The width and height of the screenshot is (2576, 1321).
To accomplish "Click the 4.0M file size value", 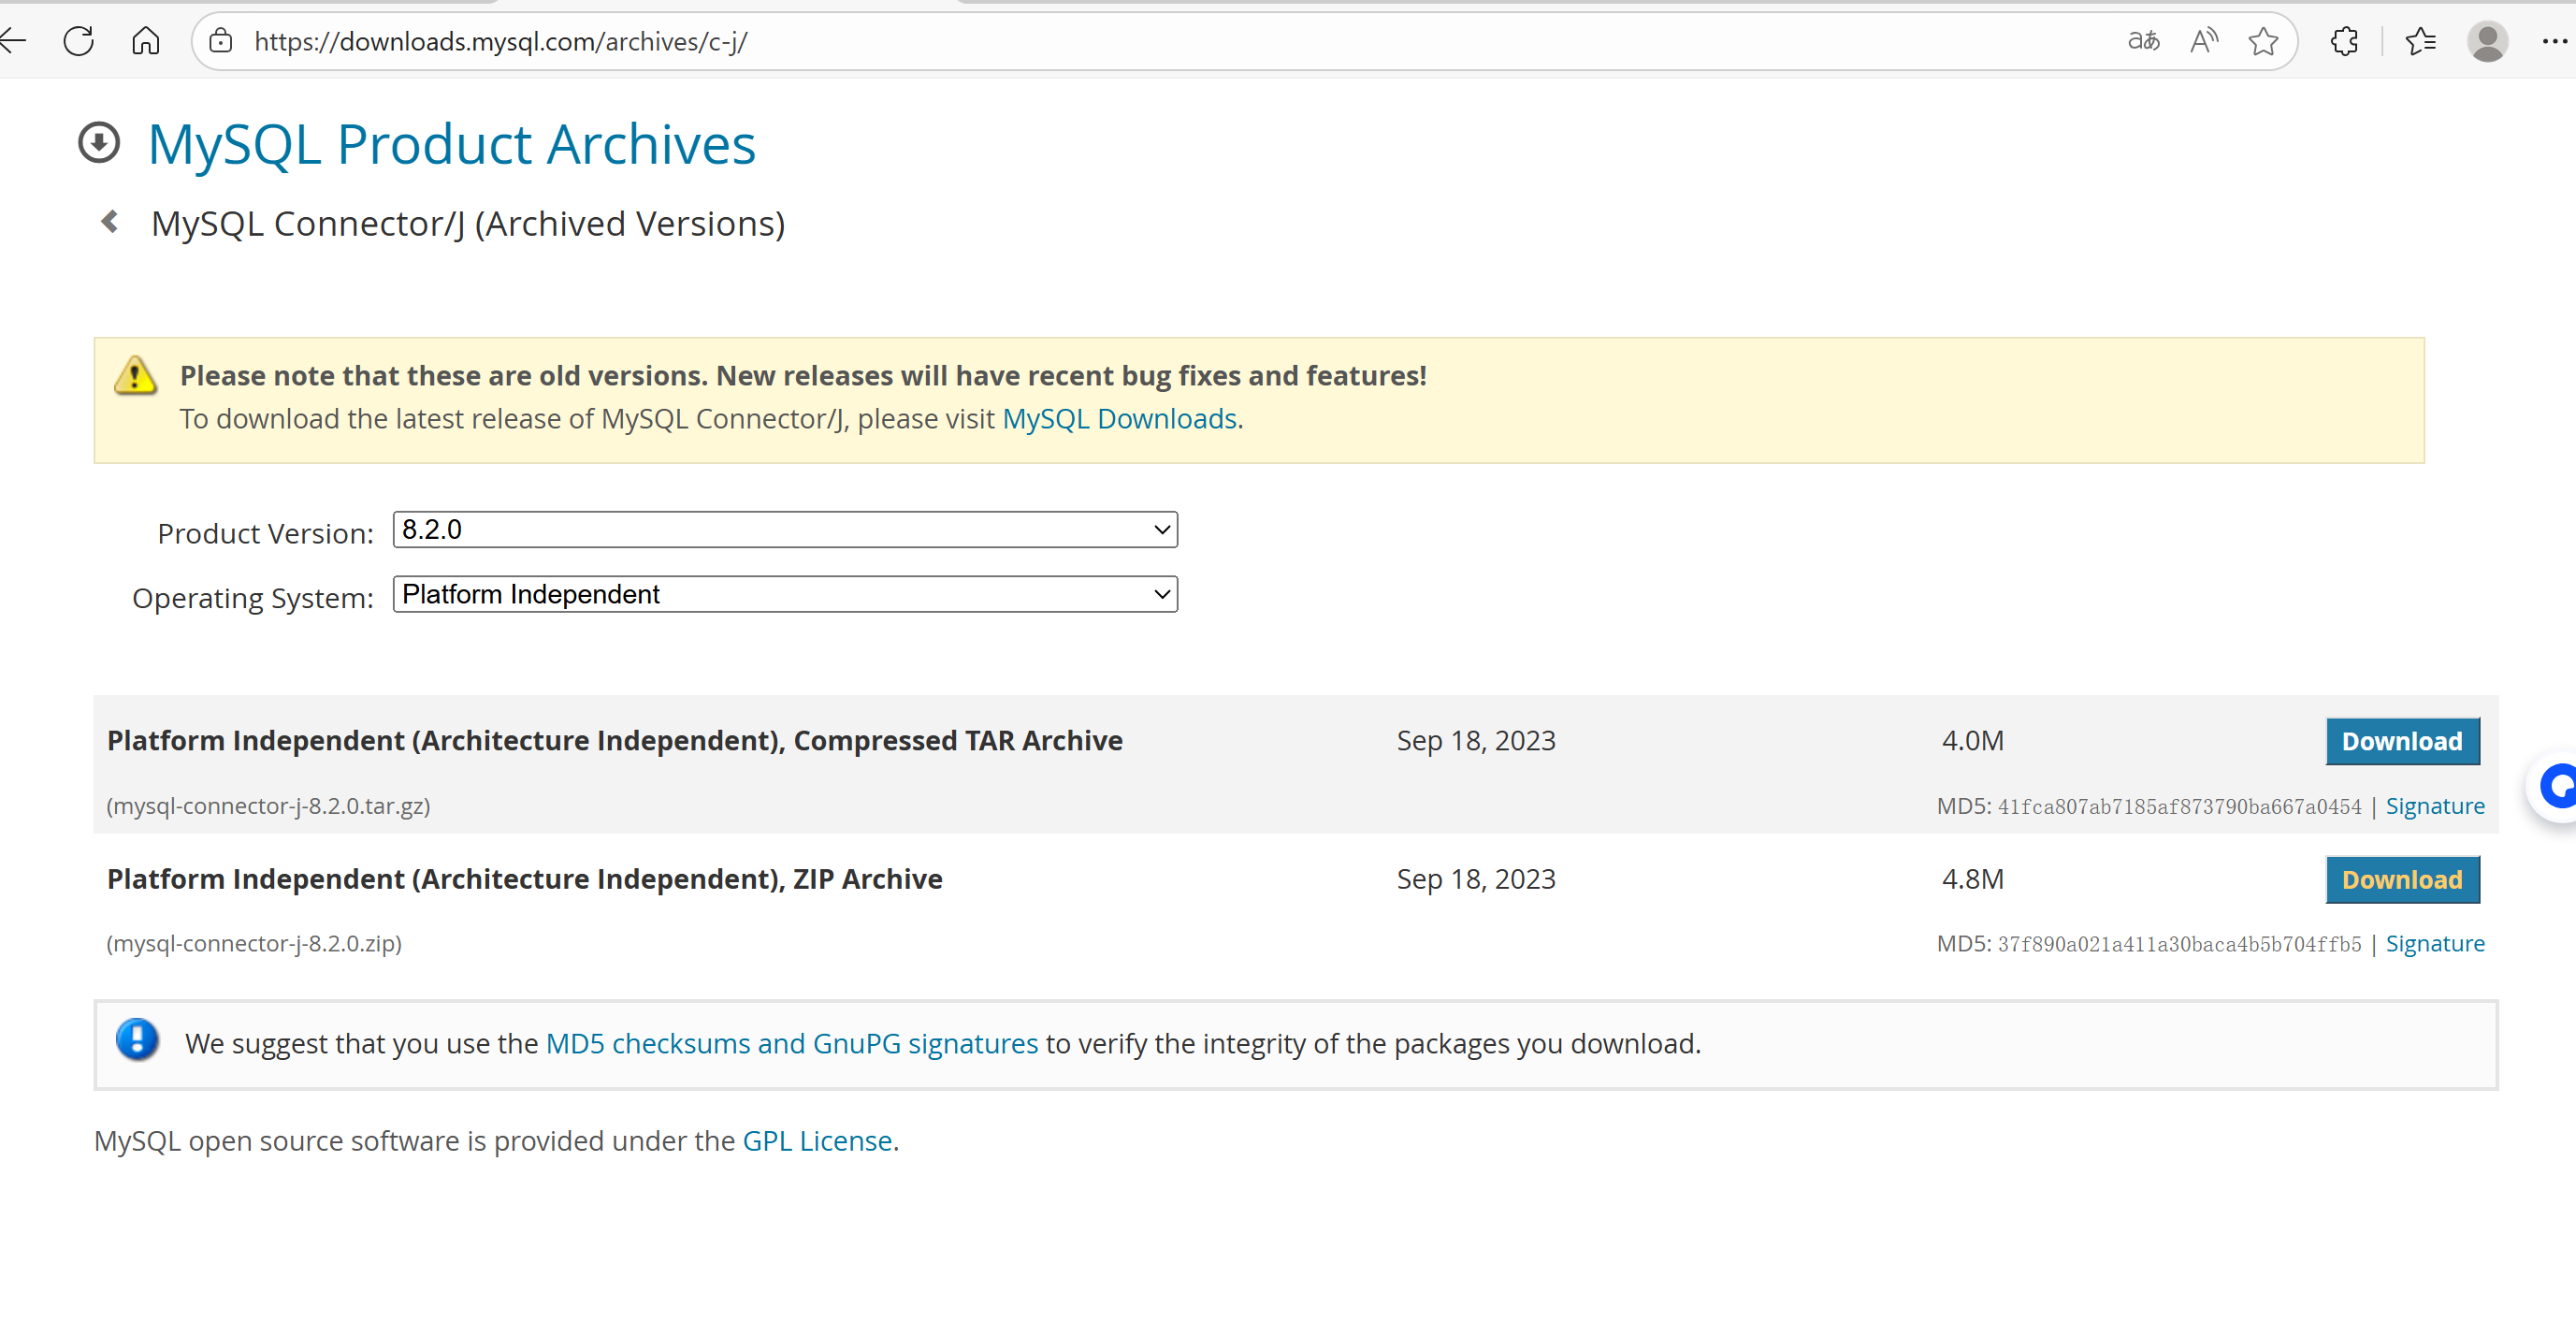I will pyautogui.click(x=1972, y=741).
